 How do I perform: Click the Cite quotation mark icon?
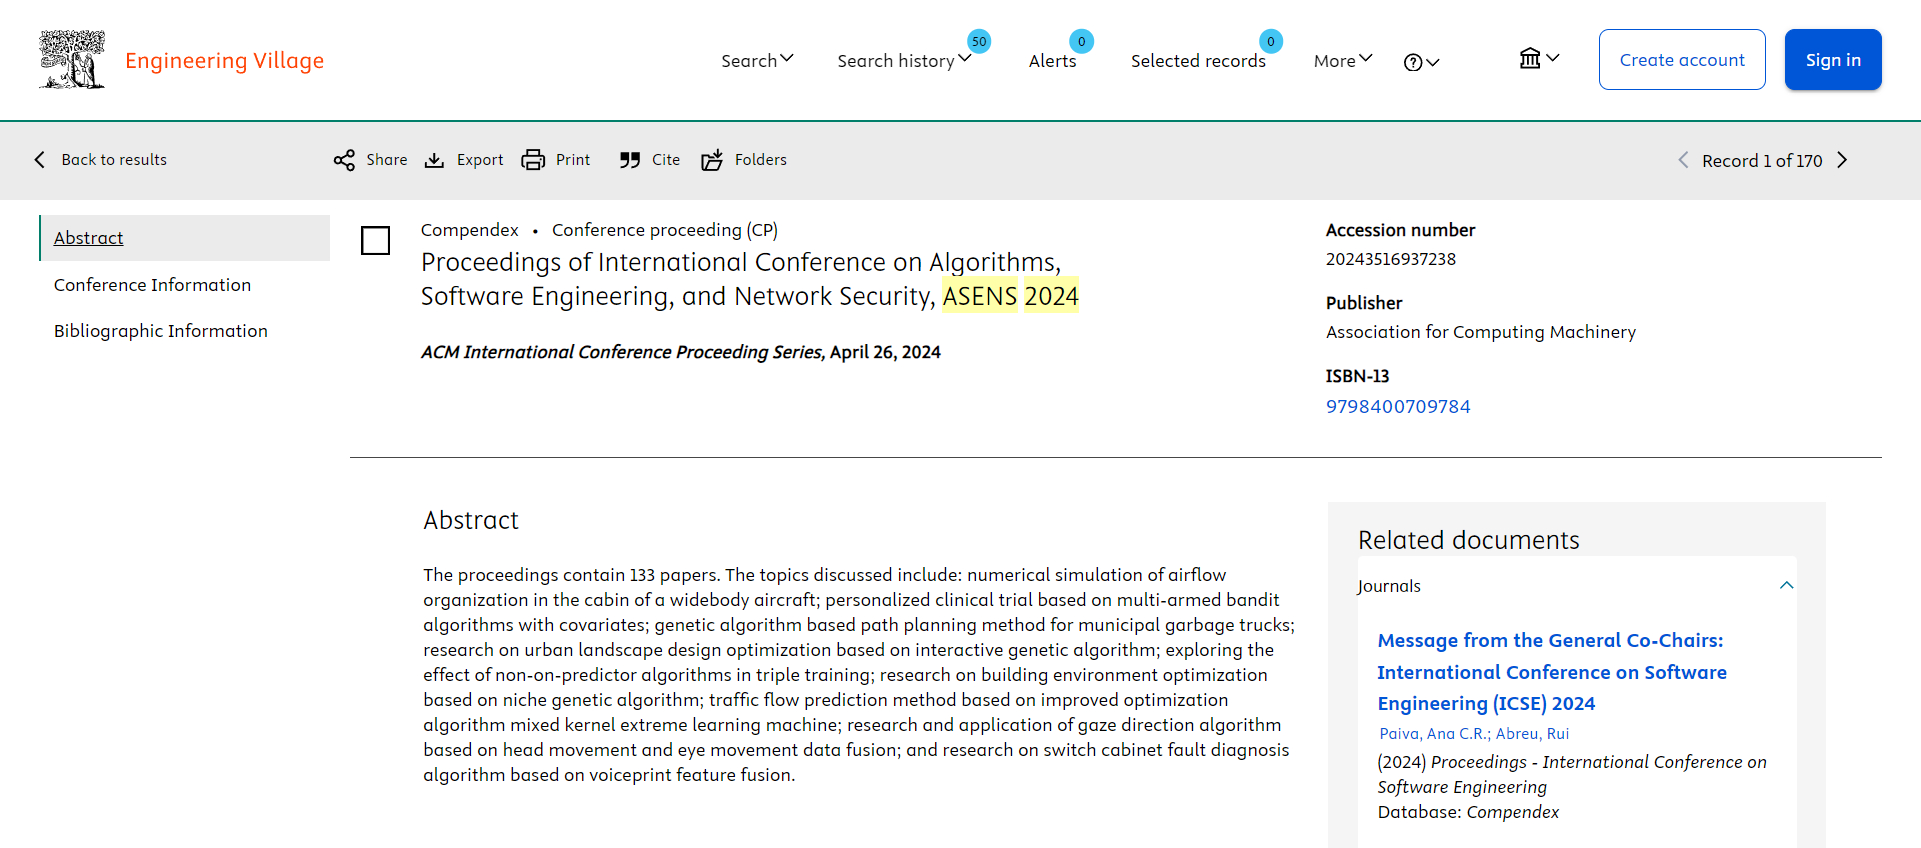(629, 160)
